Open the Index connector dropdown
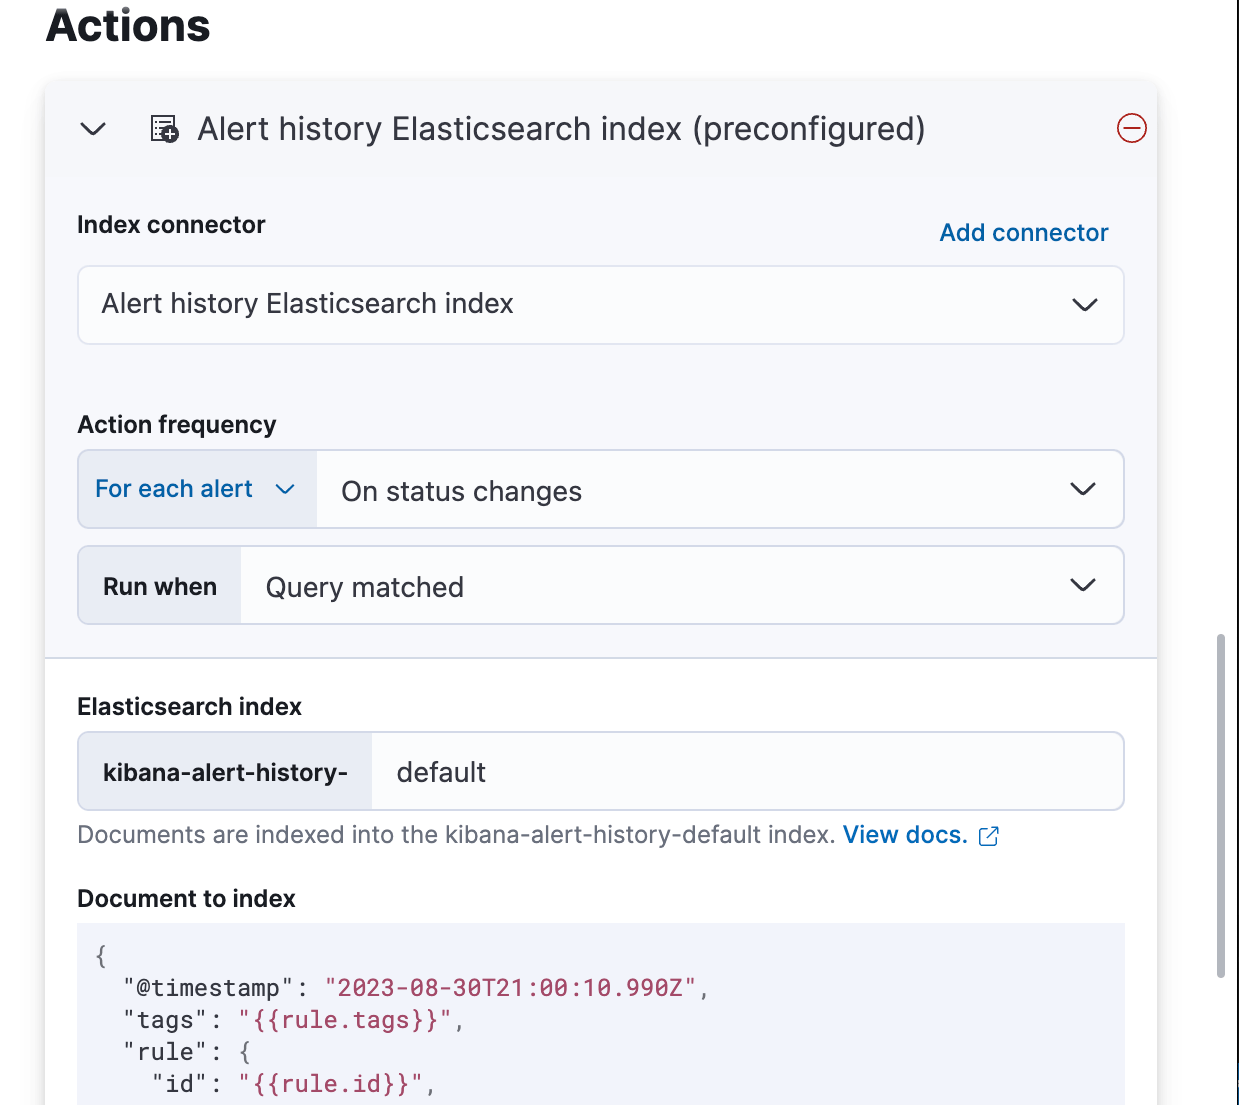1239x1105 pixels. tap(600, 305)
